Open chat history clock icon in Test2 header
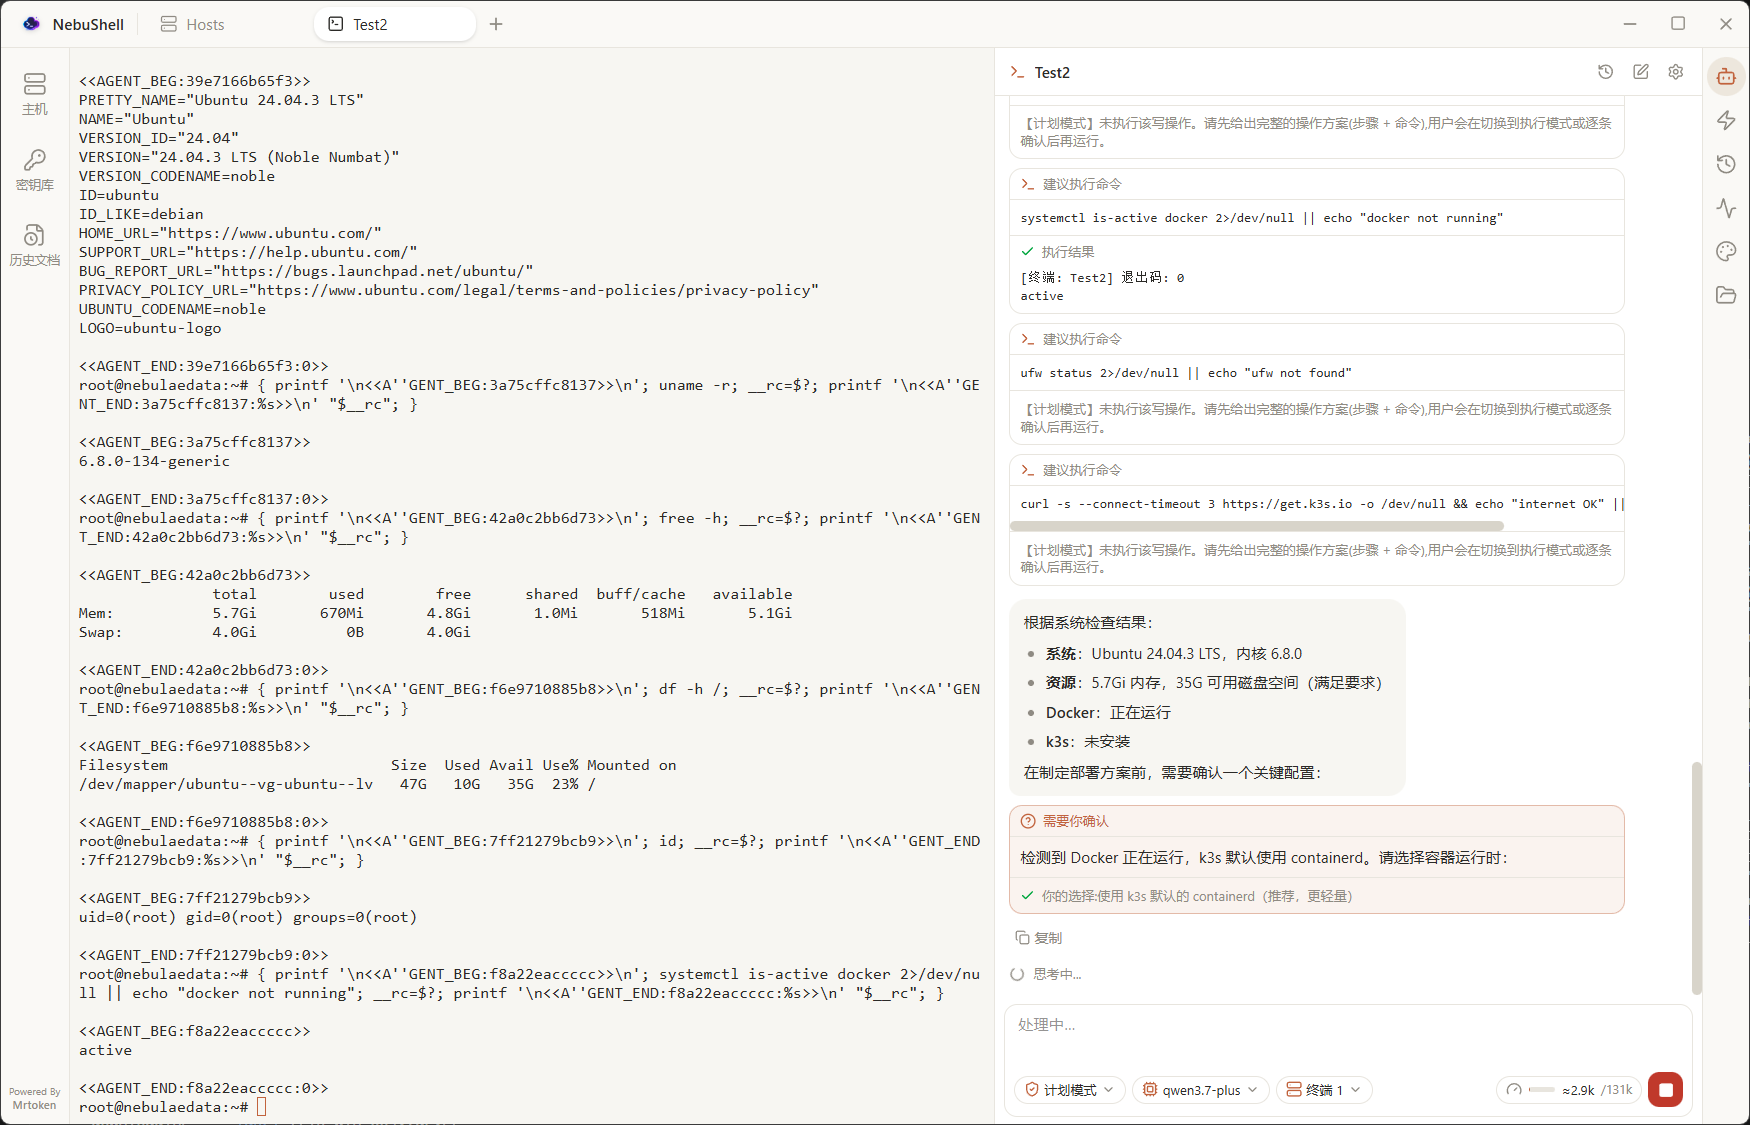Image resolution: width=1750 pixels, height=1125 pixels. 1605,72
